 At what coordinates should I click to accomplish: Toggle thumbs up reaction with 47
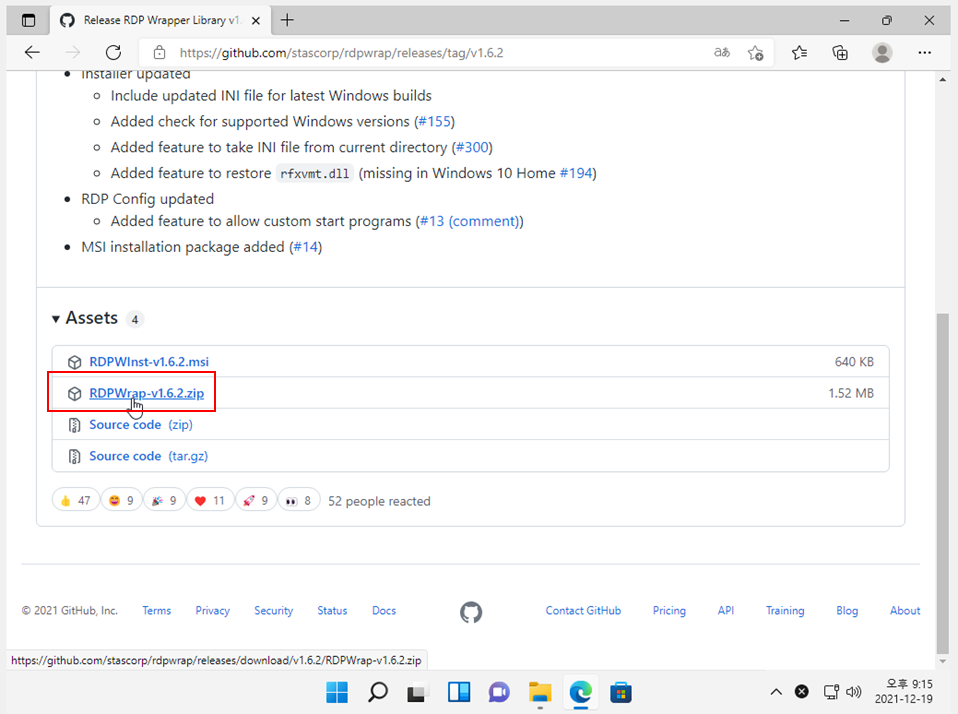point(75,501)
